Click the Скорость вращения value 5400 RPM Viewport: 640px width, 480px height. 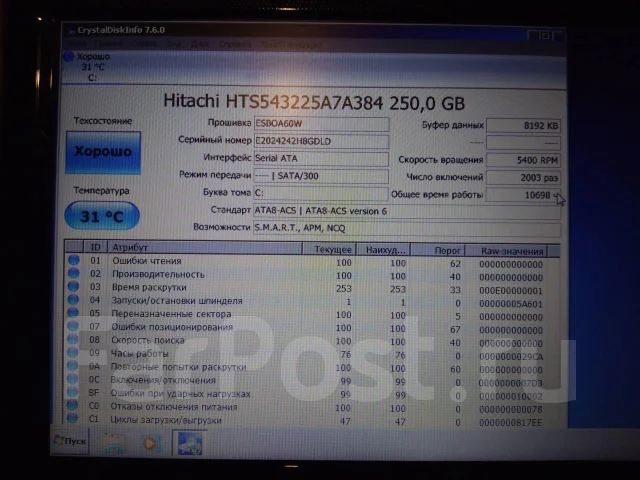pyautogui.click(x=523, y=160)
